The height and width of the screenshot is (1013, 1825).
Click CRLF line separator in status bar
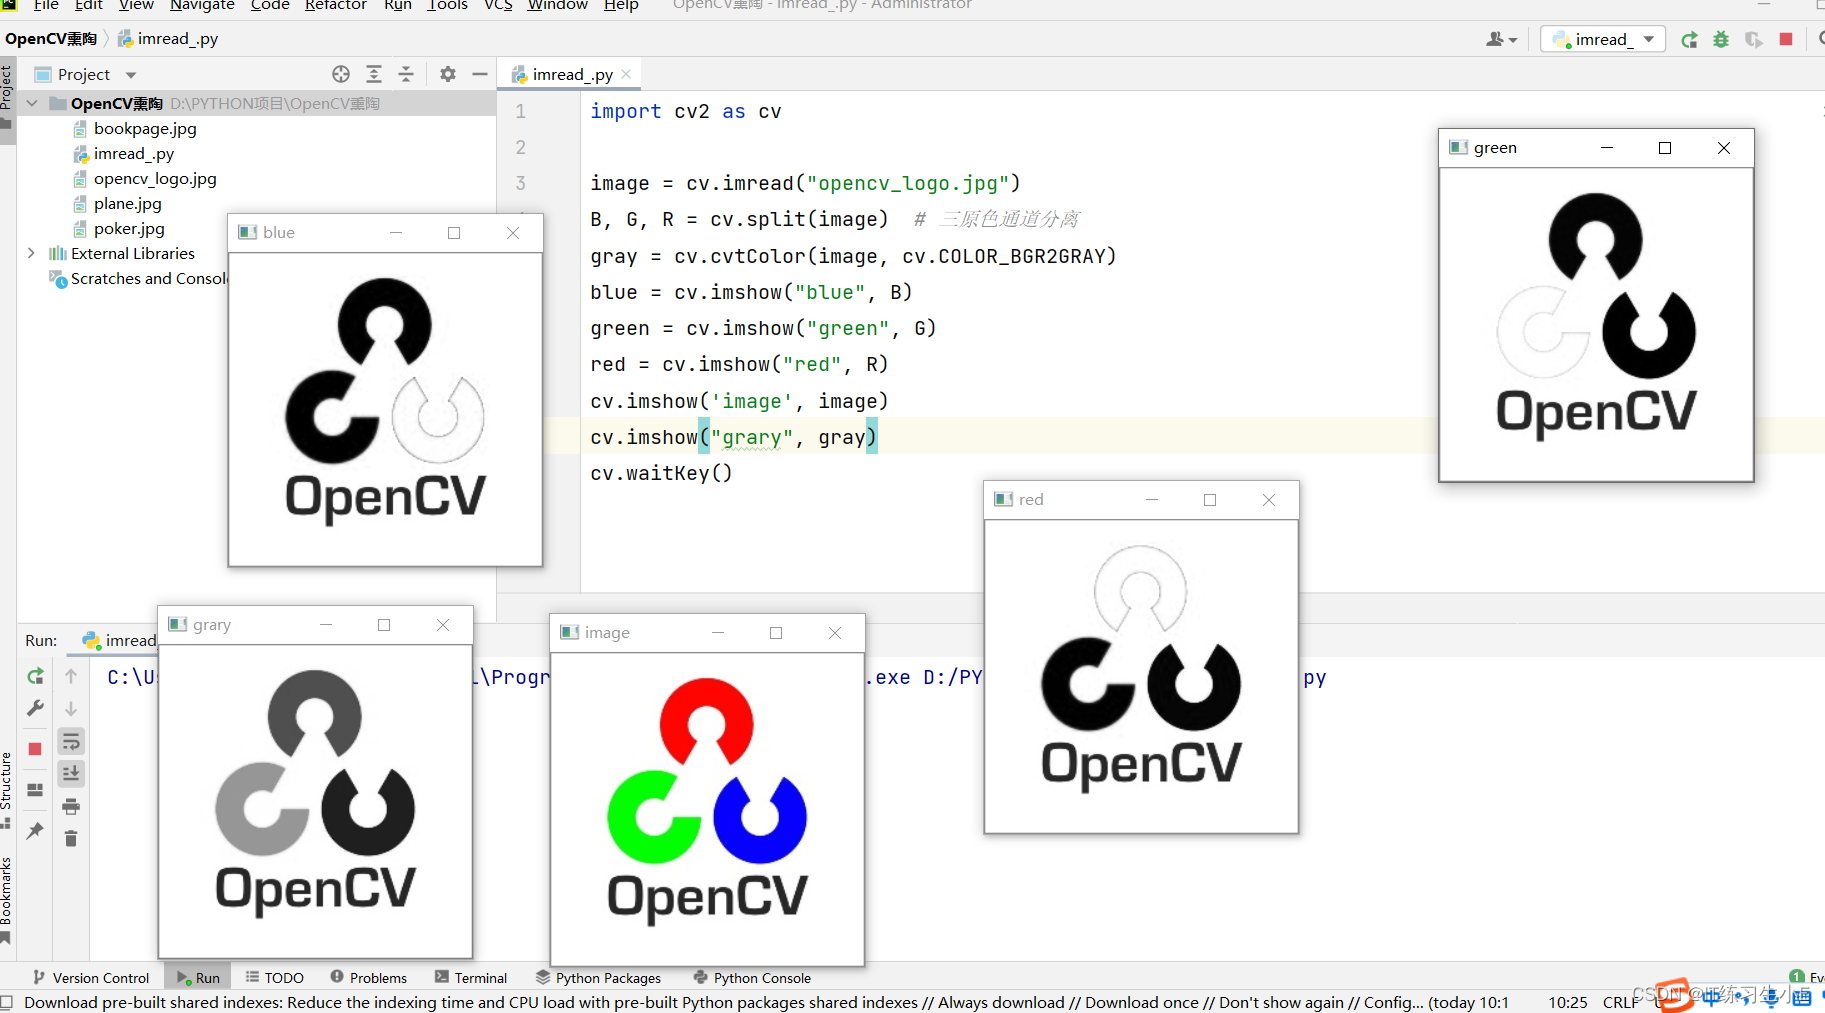point(1620,1002)
